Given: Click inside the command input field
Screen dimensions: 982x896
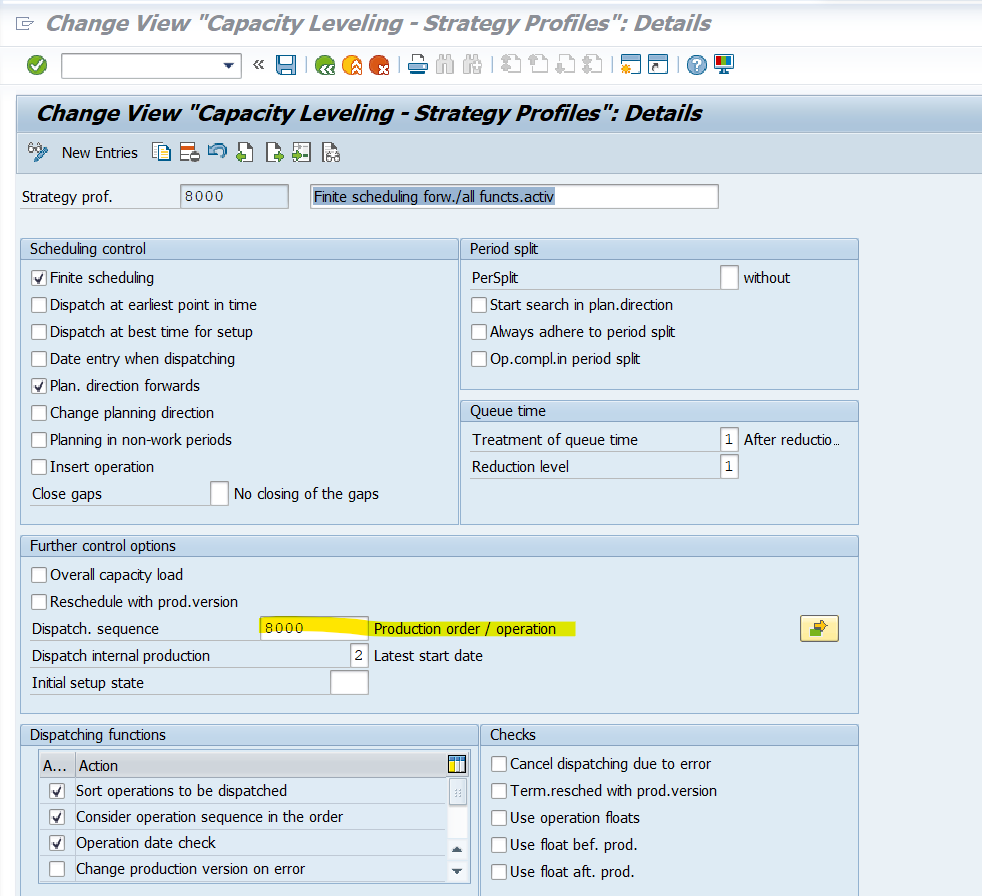Looking at the screenshot, I should [142, 65].
